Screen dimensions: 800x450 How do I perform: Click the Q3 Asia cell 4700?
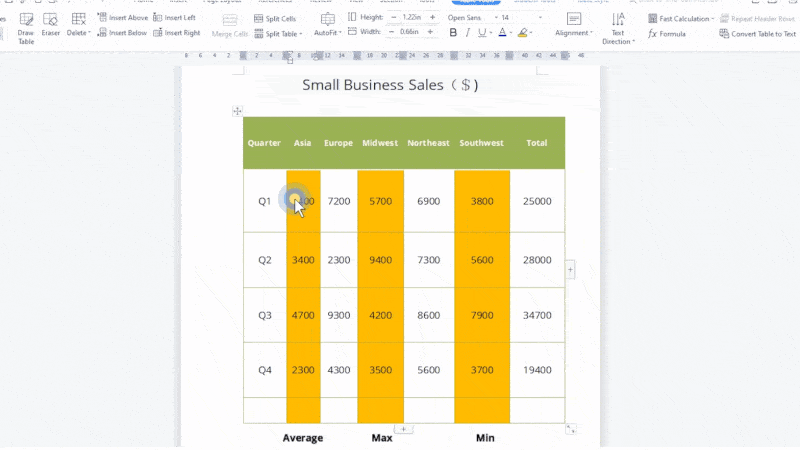click(x=303, y=315)
